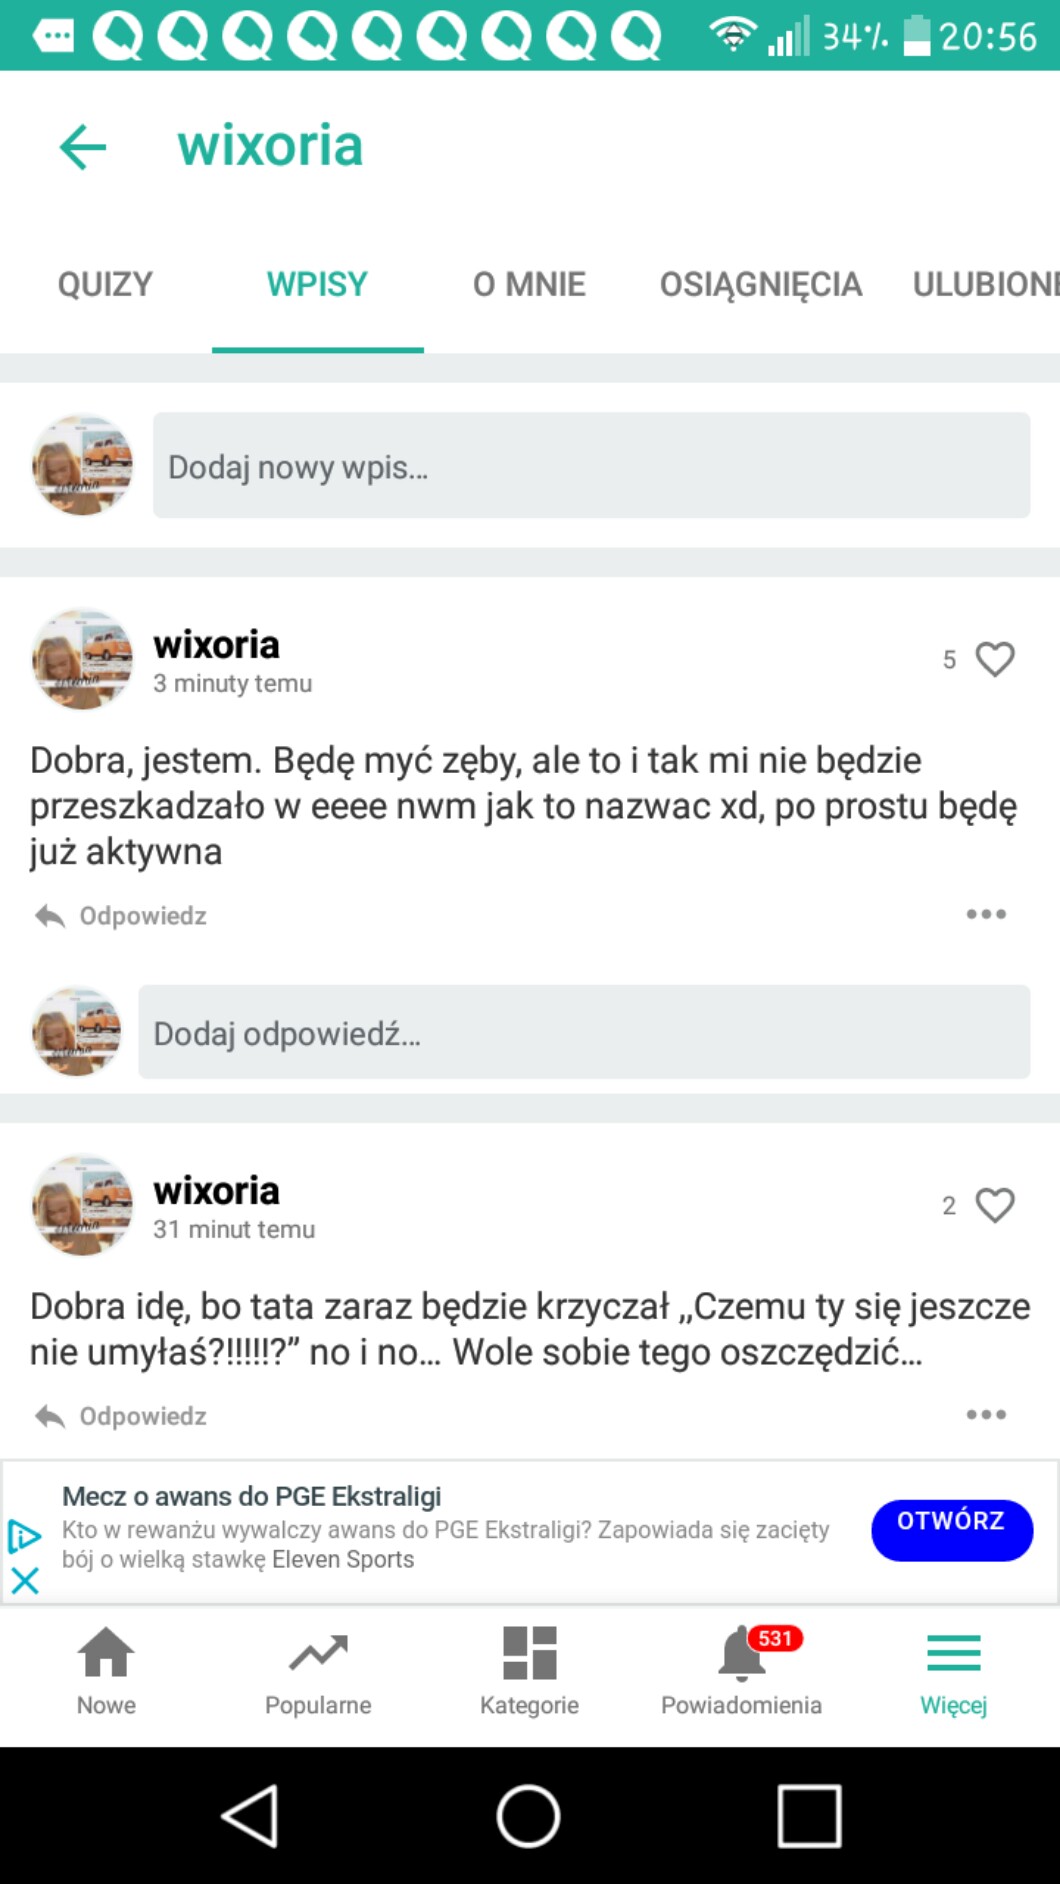Switch to the QUIZY tab
1060x1884 pixels.
(x=105, y=285)
